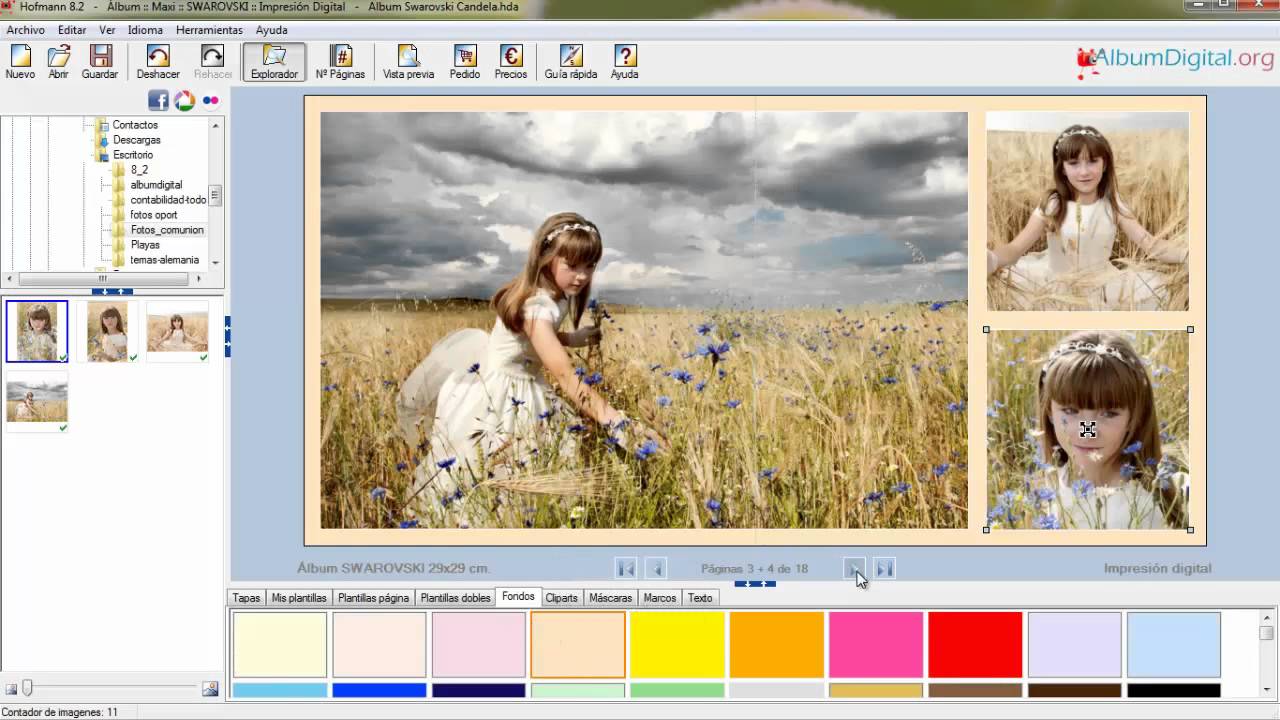
Task: Open the Pedido order cart
Action: pyautogui.click(x=464, y=62)
